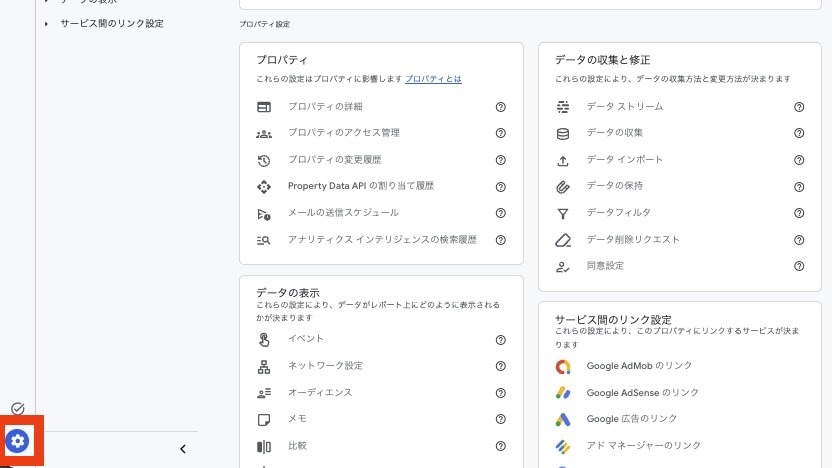Show help for データの収集

pos(799,133)
